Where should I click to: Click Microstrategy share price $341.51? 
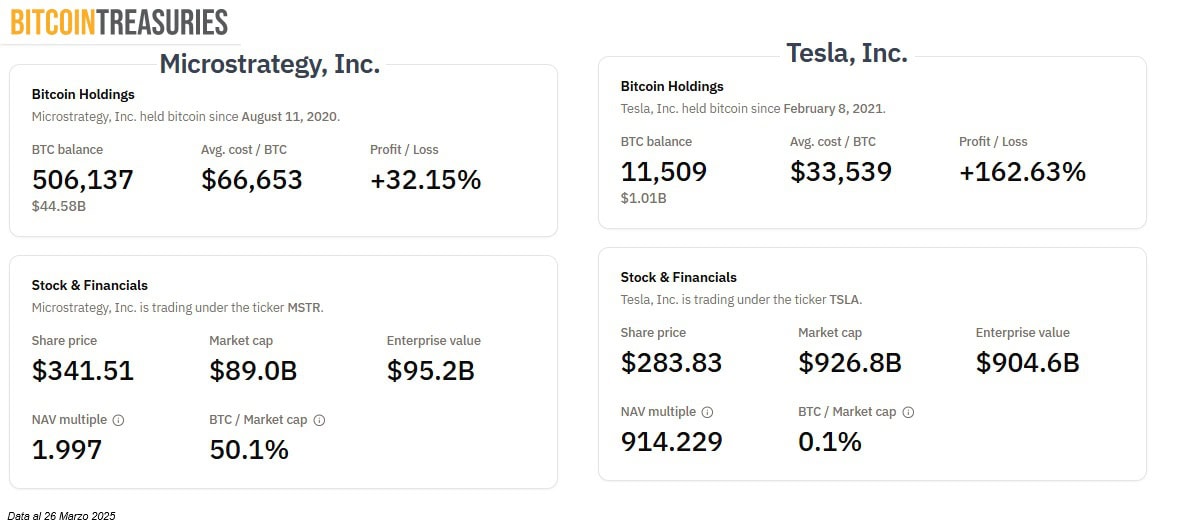(x=83, y=371)
